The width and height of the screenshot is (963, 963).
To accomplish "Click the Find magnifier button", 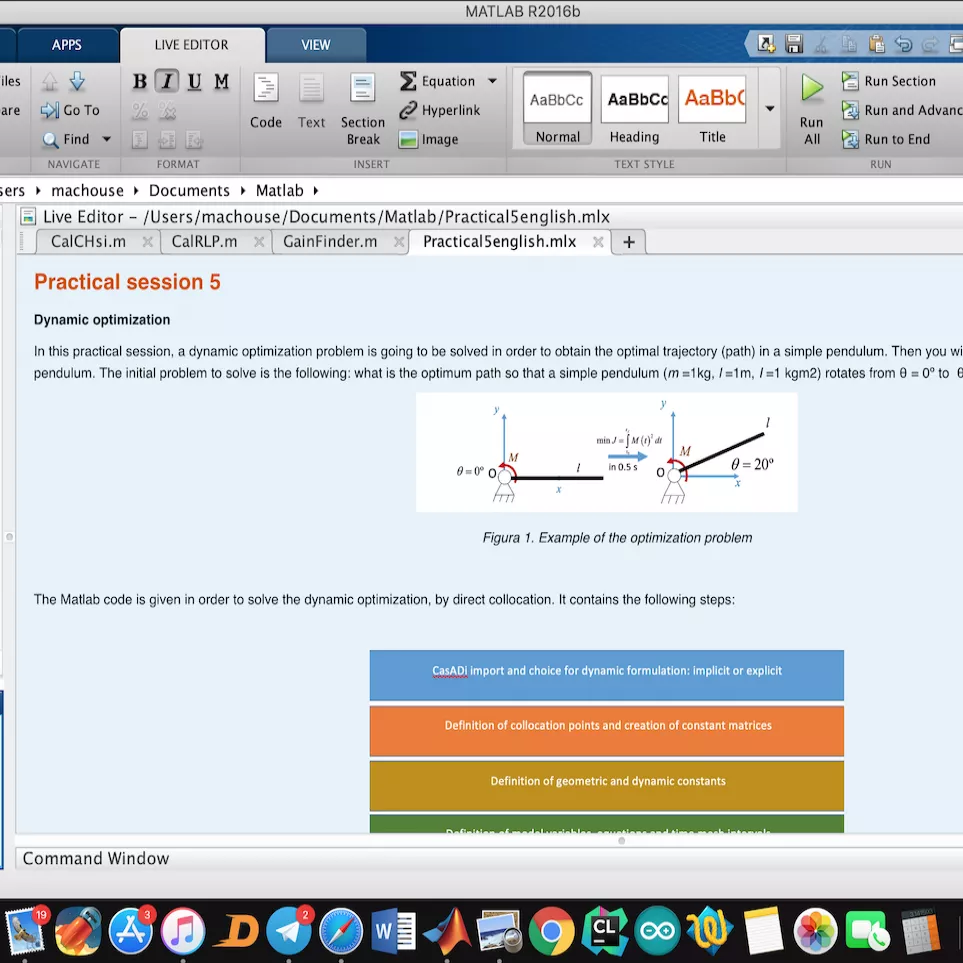I will pyautogui.click(x=66, y=139).
